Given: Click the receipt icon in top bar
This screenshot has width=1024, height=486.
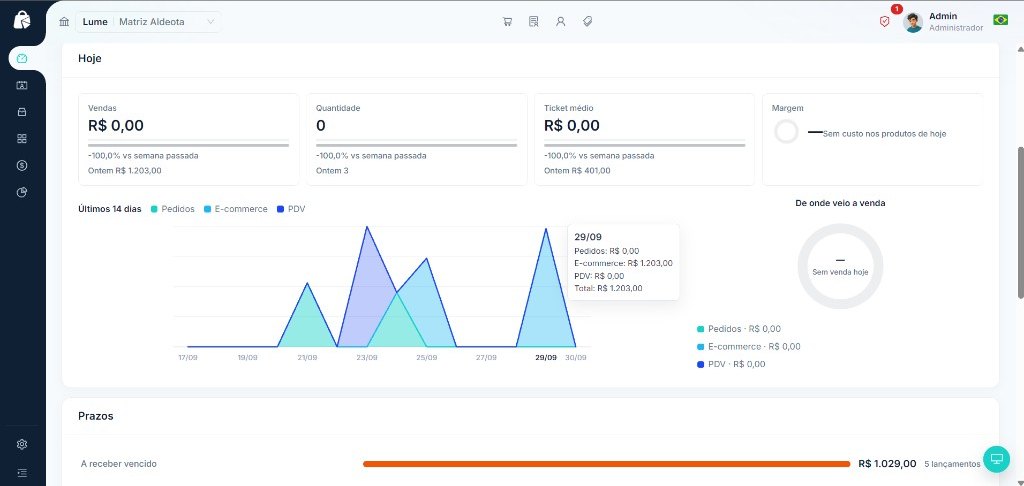Looking at the screenshot, I should 534,22.
